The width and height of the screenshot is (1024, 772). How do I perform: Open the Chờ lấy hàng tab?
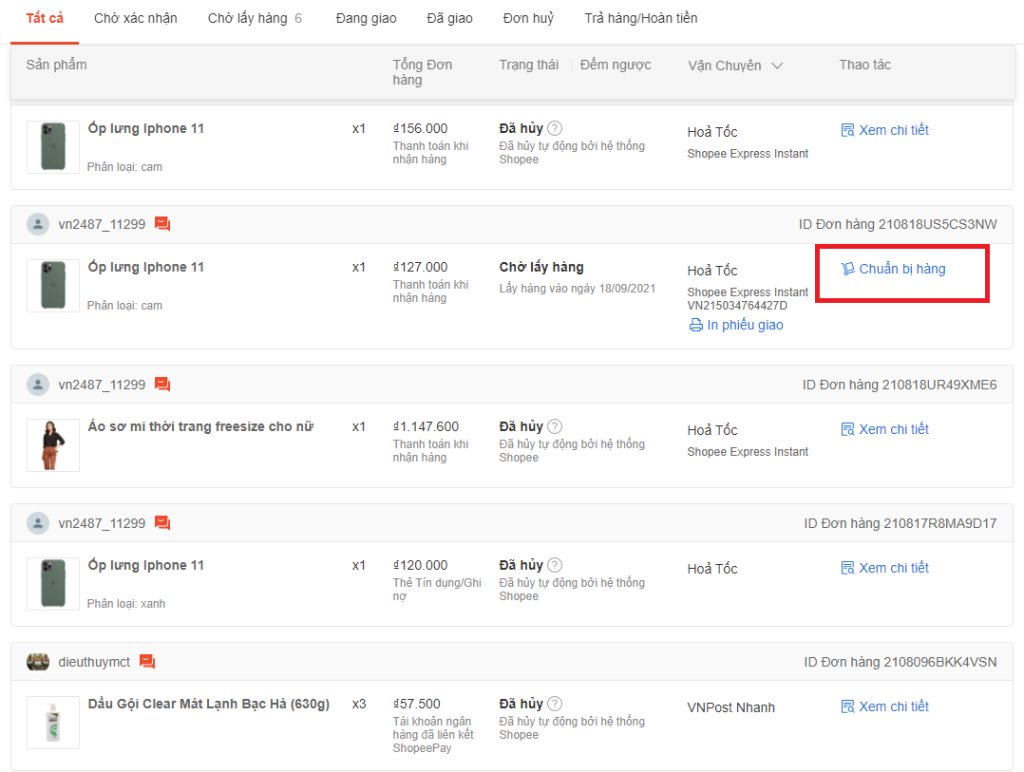(x=254, y=18)
